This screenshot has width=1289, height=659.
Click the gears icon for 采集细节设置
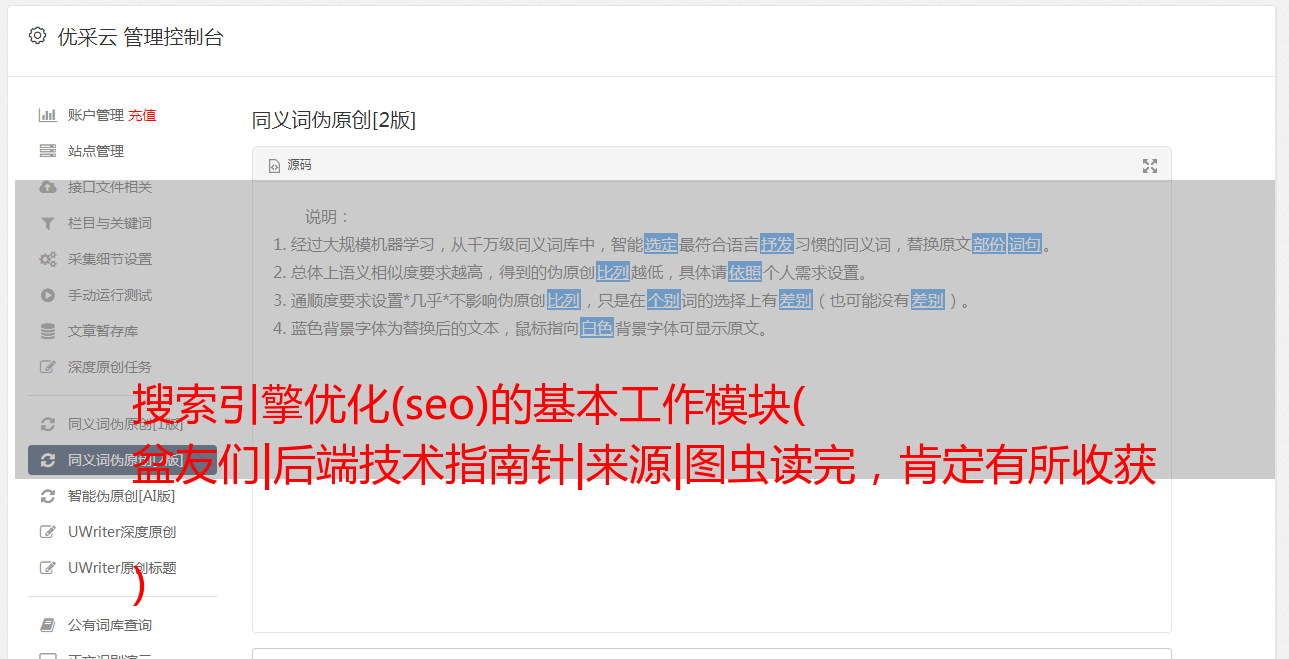point(47,259)
